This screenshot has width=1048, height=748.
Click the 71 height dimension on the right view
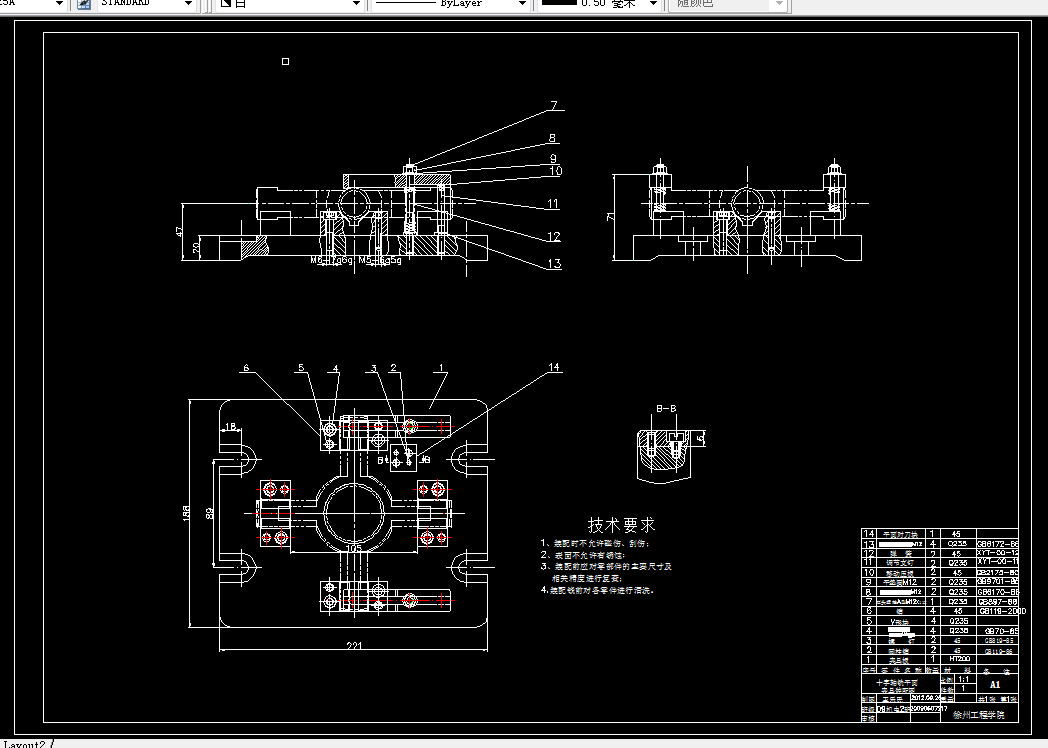tap(610, 217)
